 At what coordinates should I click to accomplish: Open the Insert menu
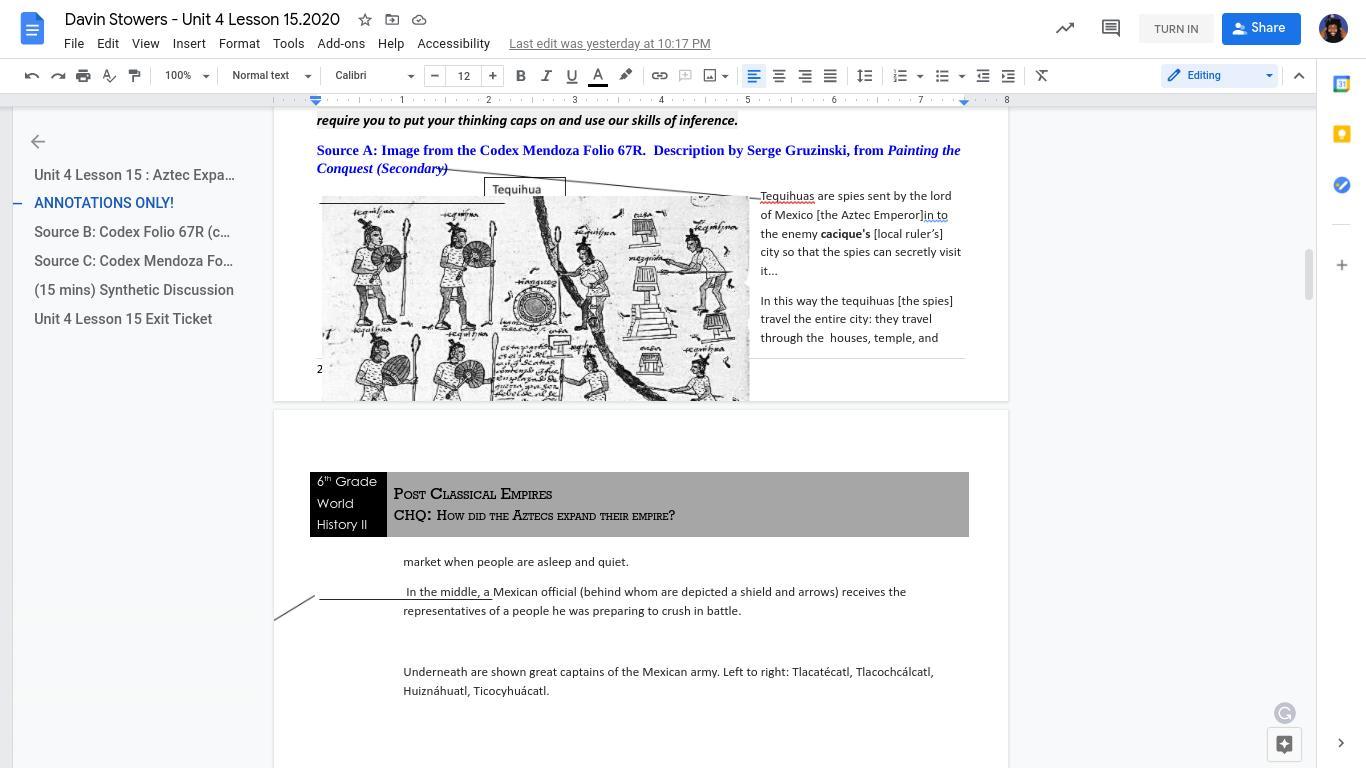188,44
